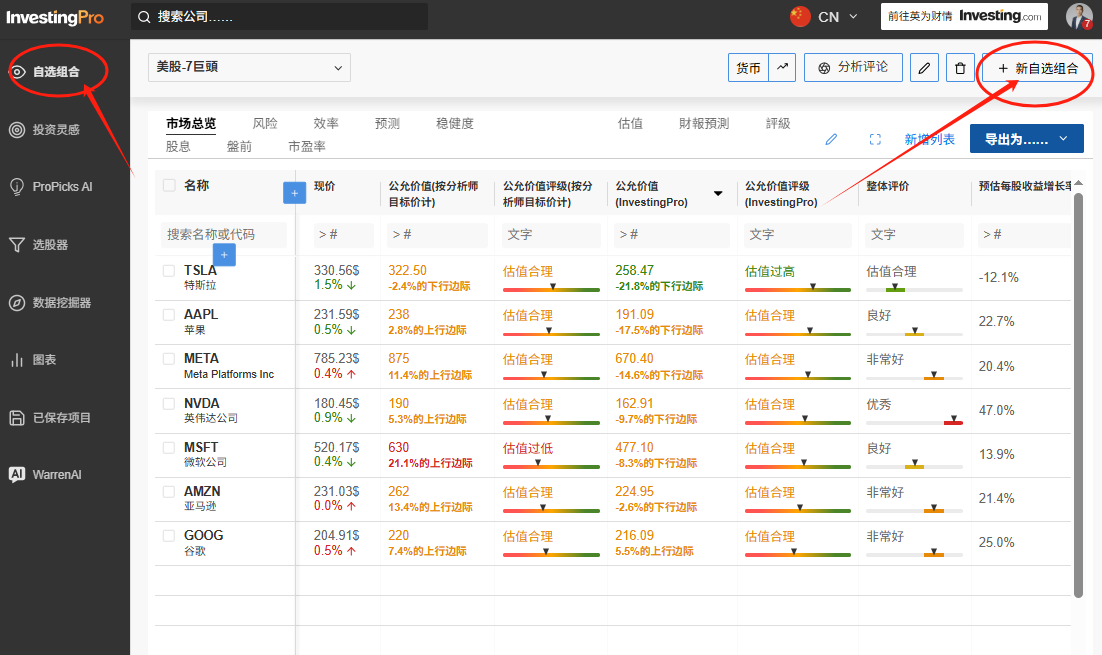
Task: Edit watchlist name using top pencil icon
Action: 924,68
